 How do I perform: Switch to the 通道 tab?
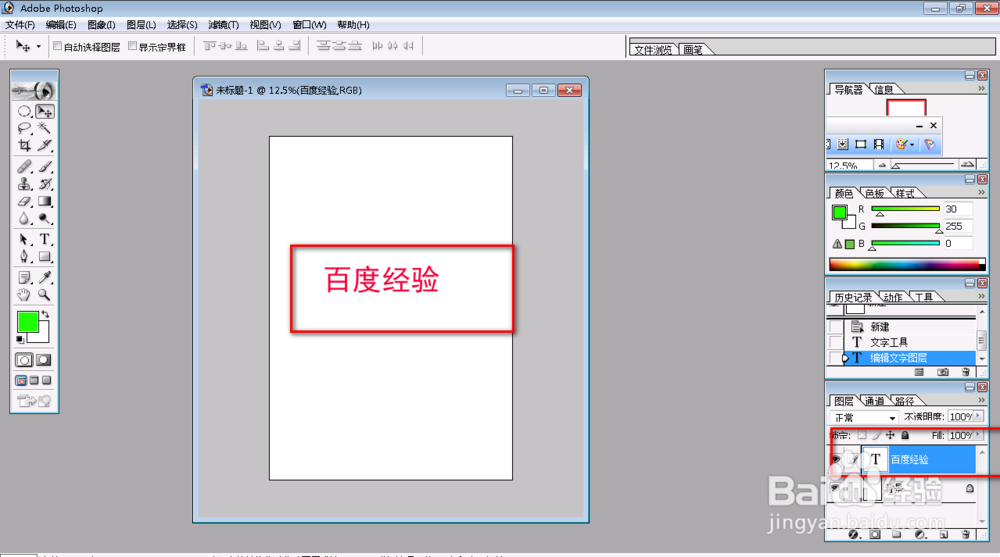point(874,401)
